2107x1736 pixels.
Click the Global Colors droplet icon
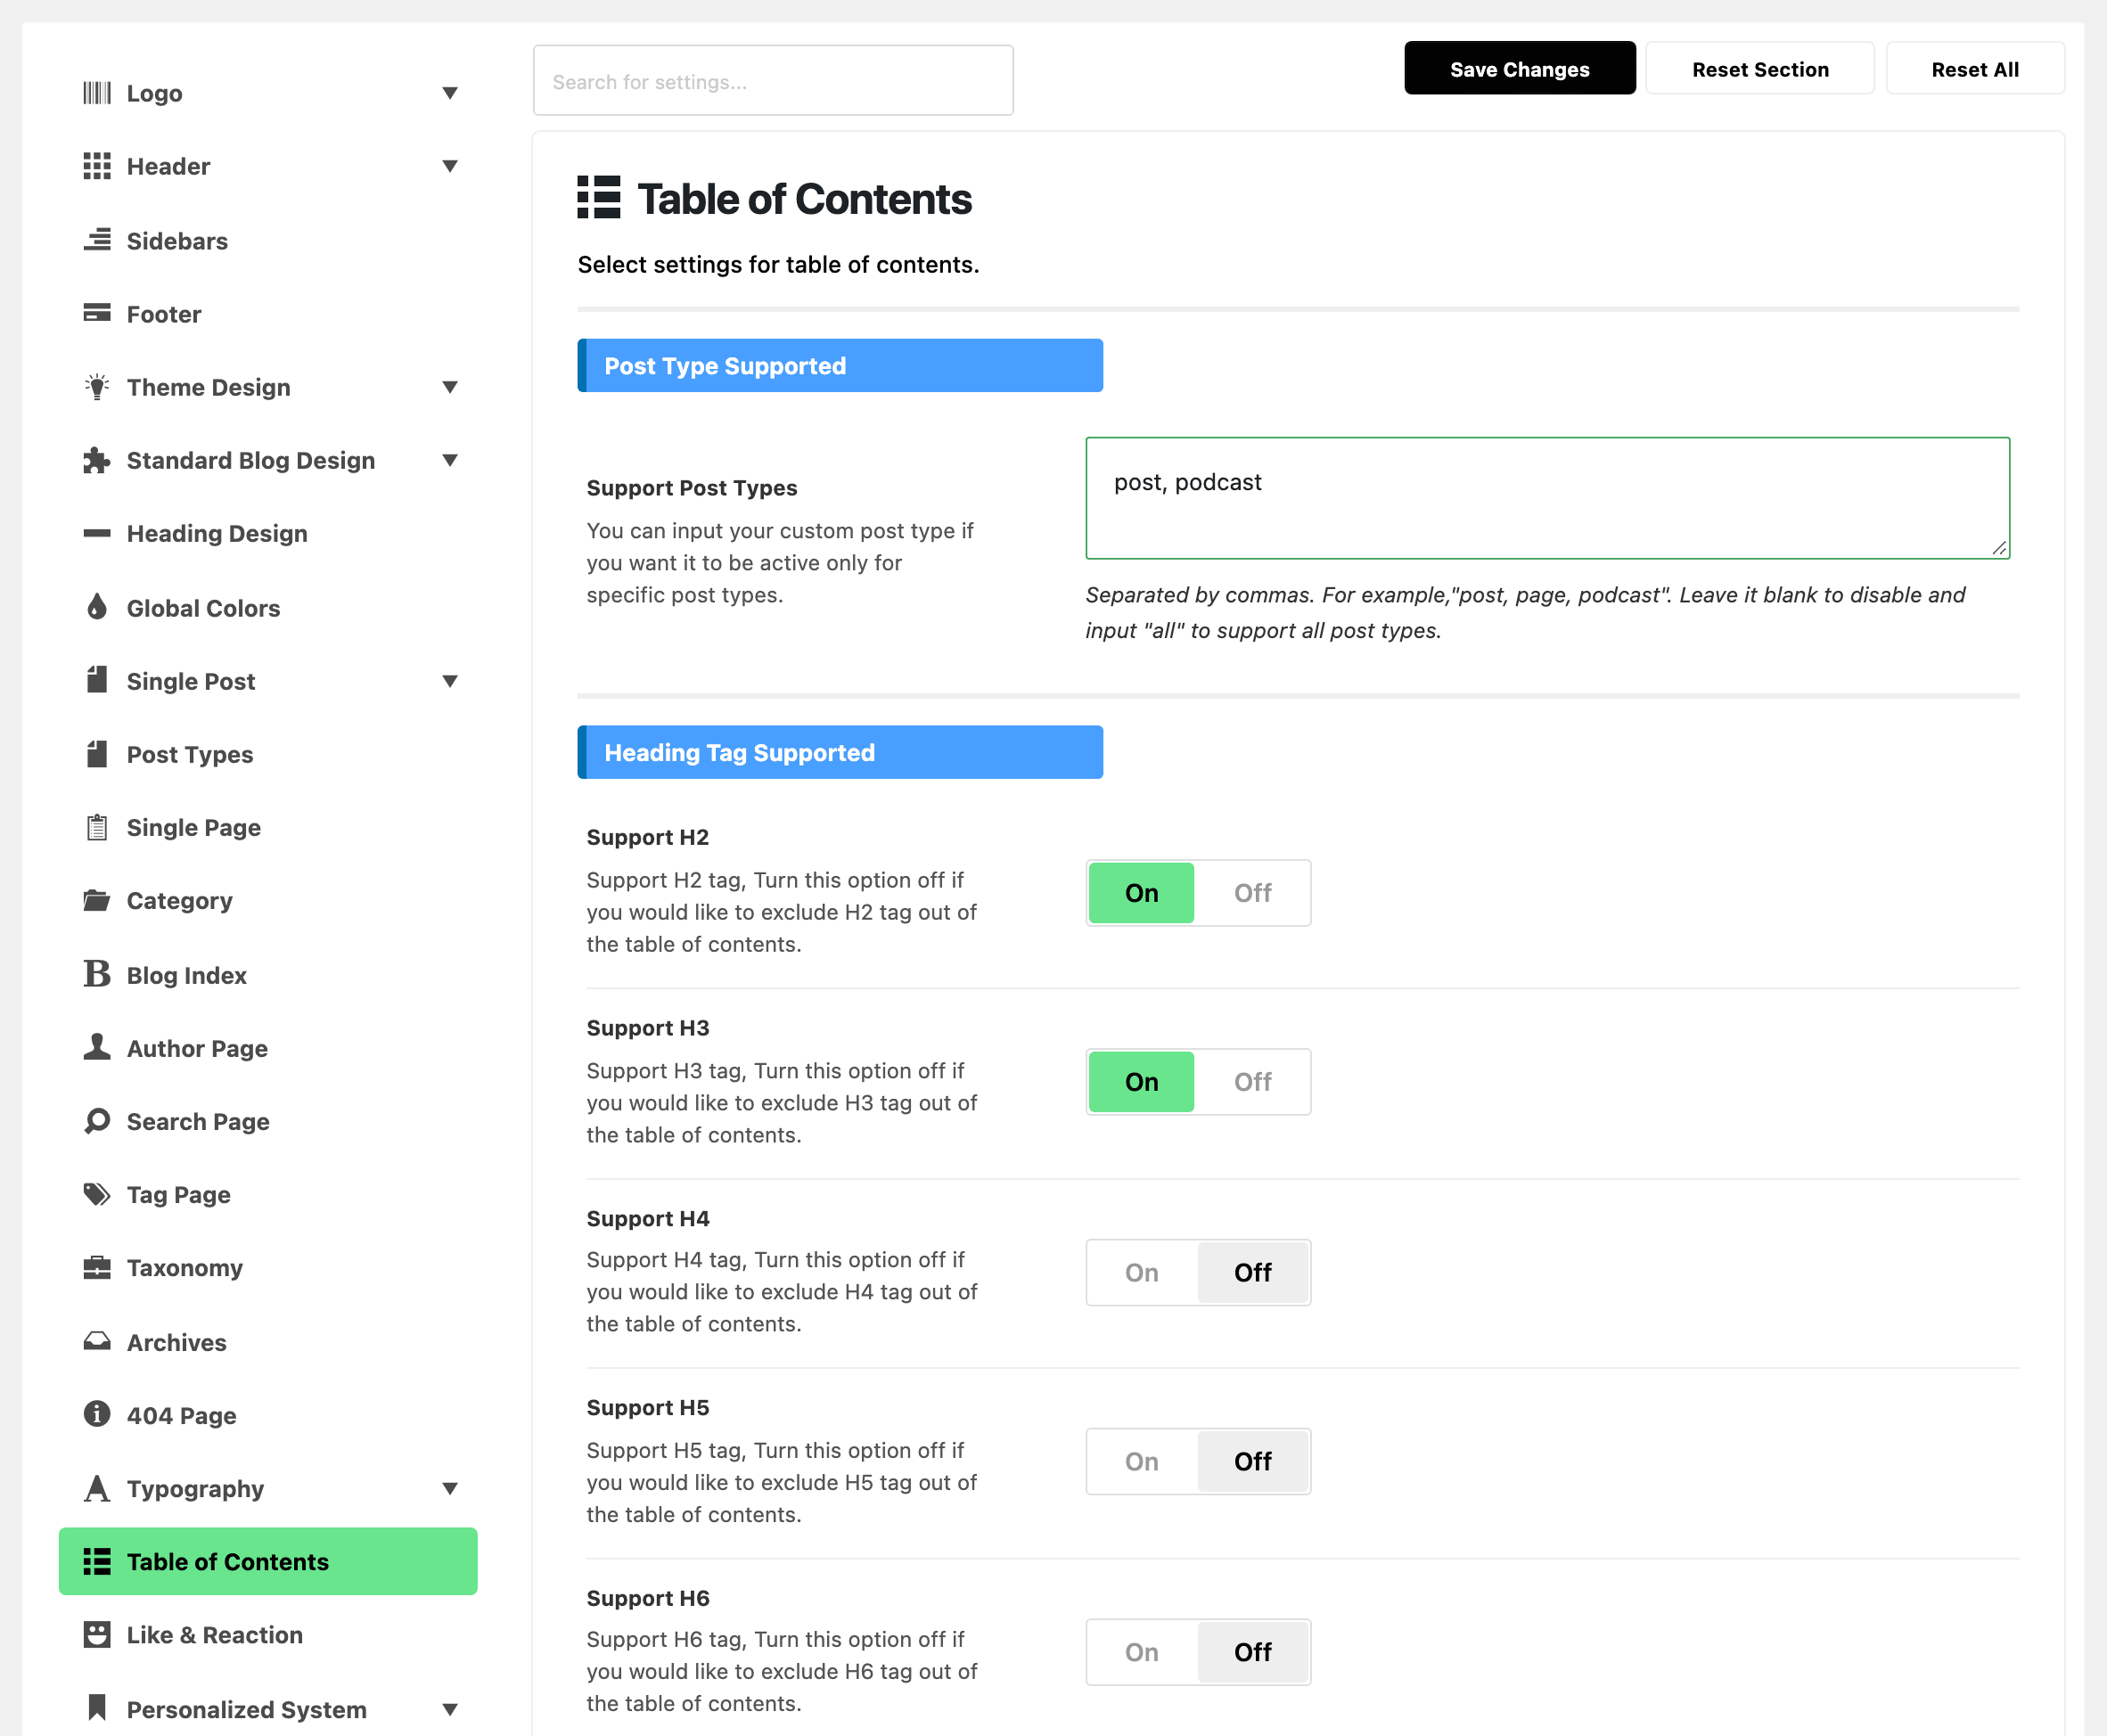tap(97, 607)
